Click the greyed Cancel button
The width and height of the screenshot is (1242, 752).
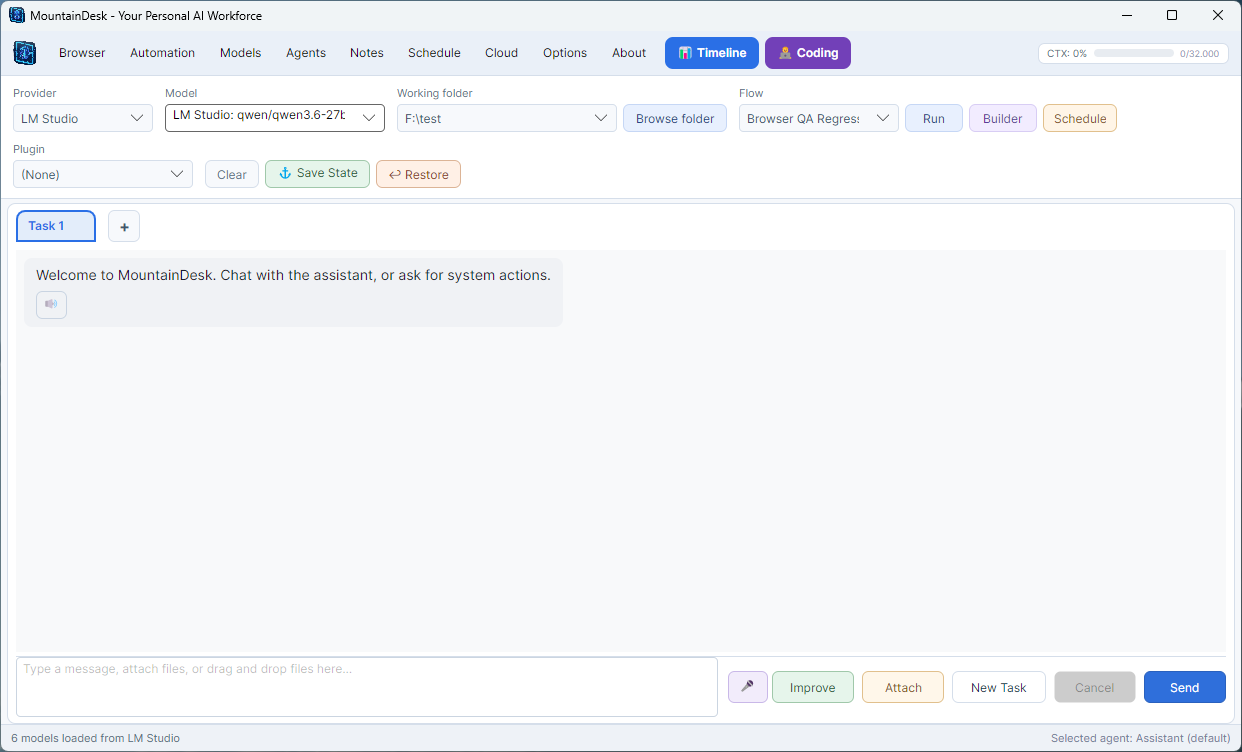(x=1095, y=687)
